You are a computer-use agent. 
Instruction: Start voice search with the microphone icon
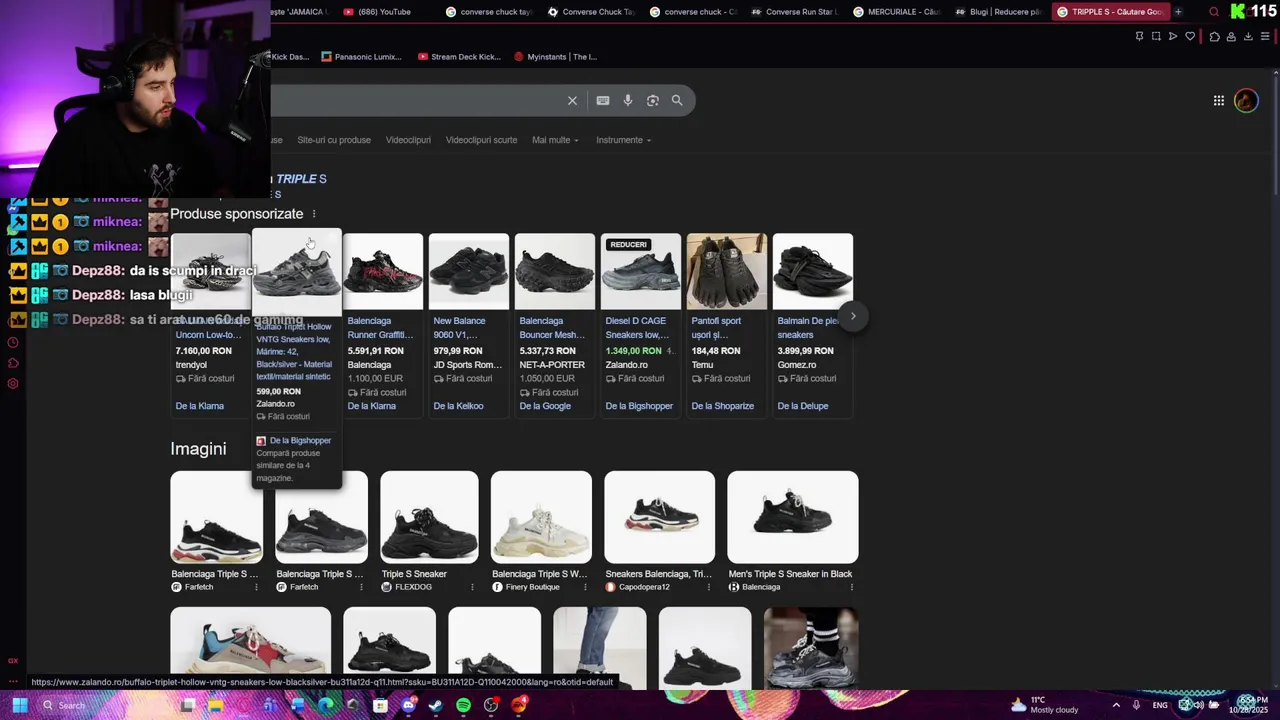[x=628, y=100]
